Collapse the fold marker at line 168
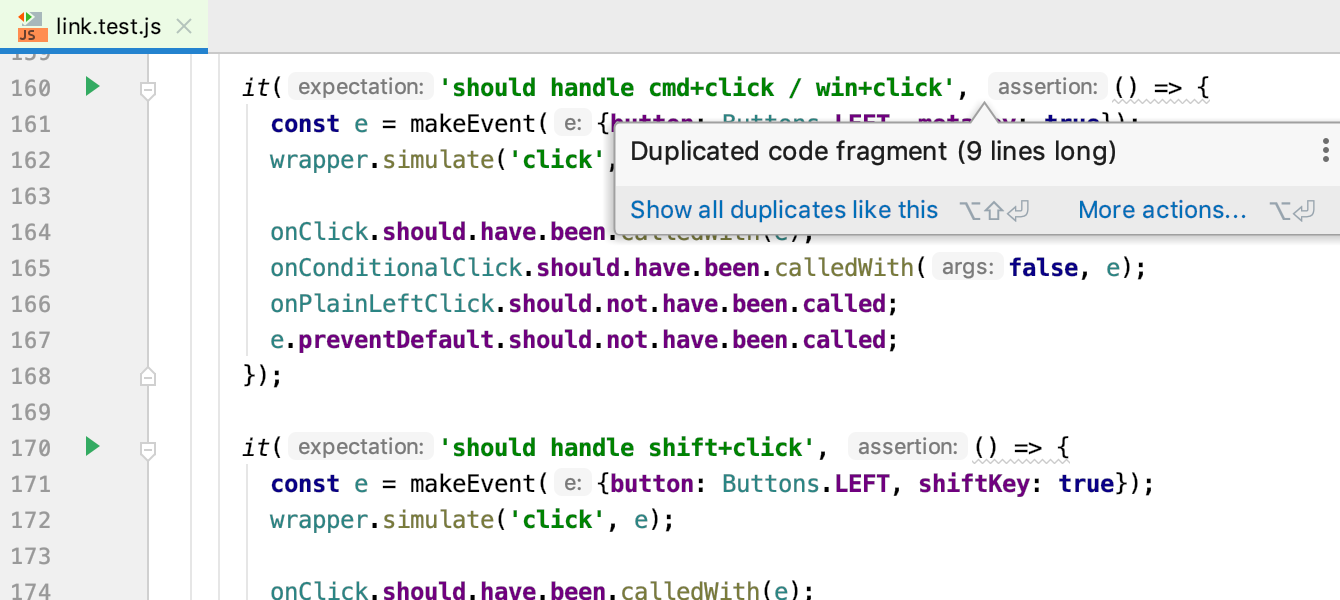Screen dimensions: 1340x600 (x=148, y=376)
